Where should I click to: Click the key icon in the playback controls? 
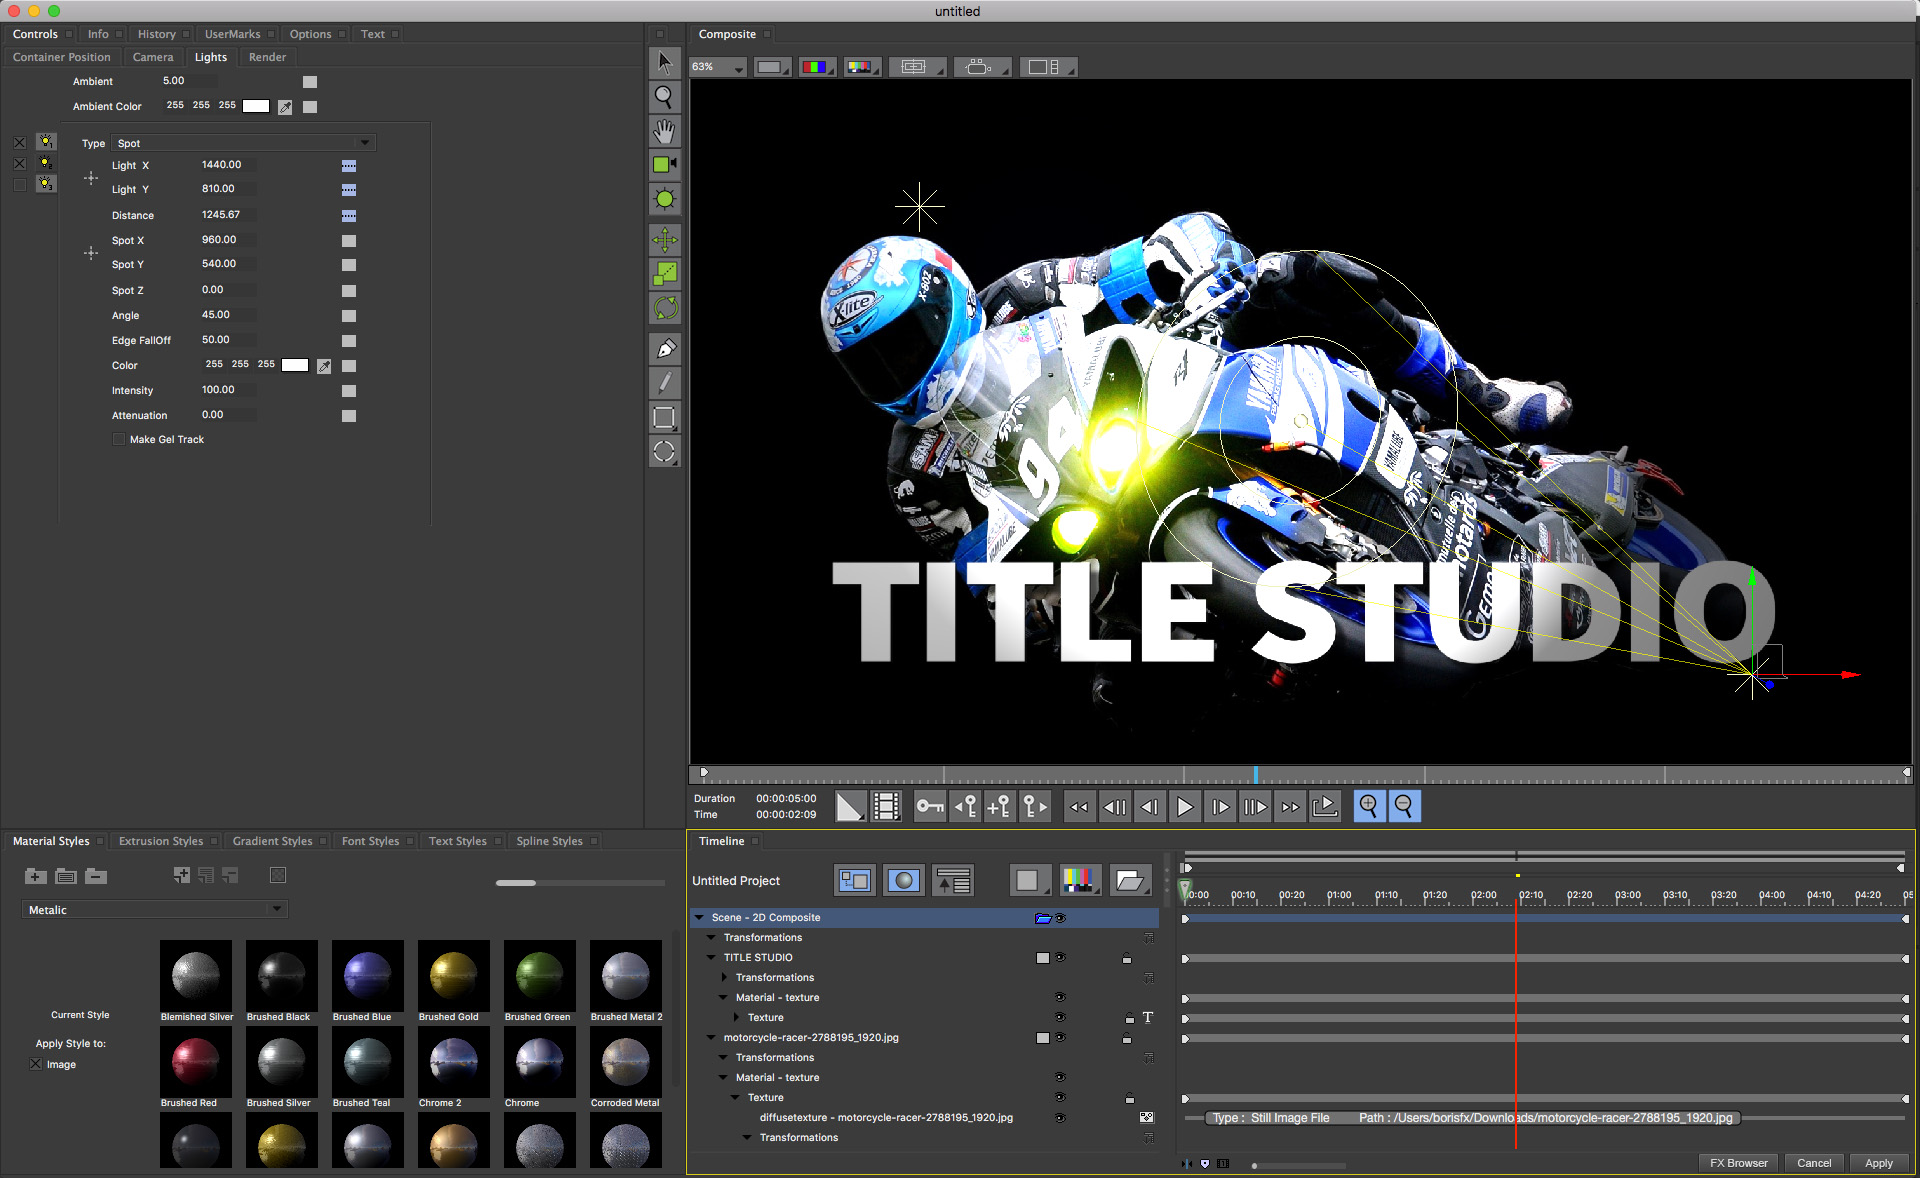[929, 807]
